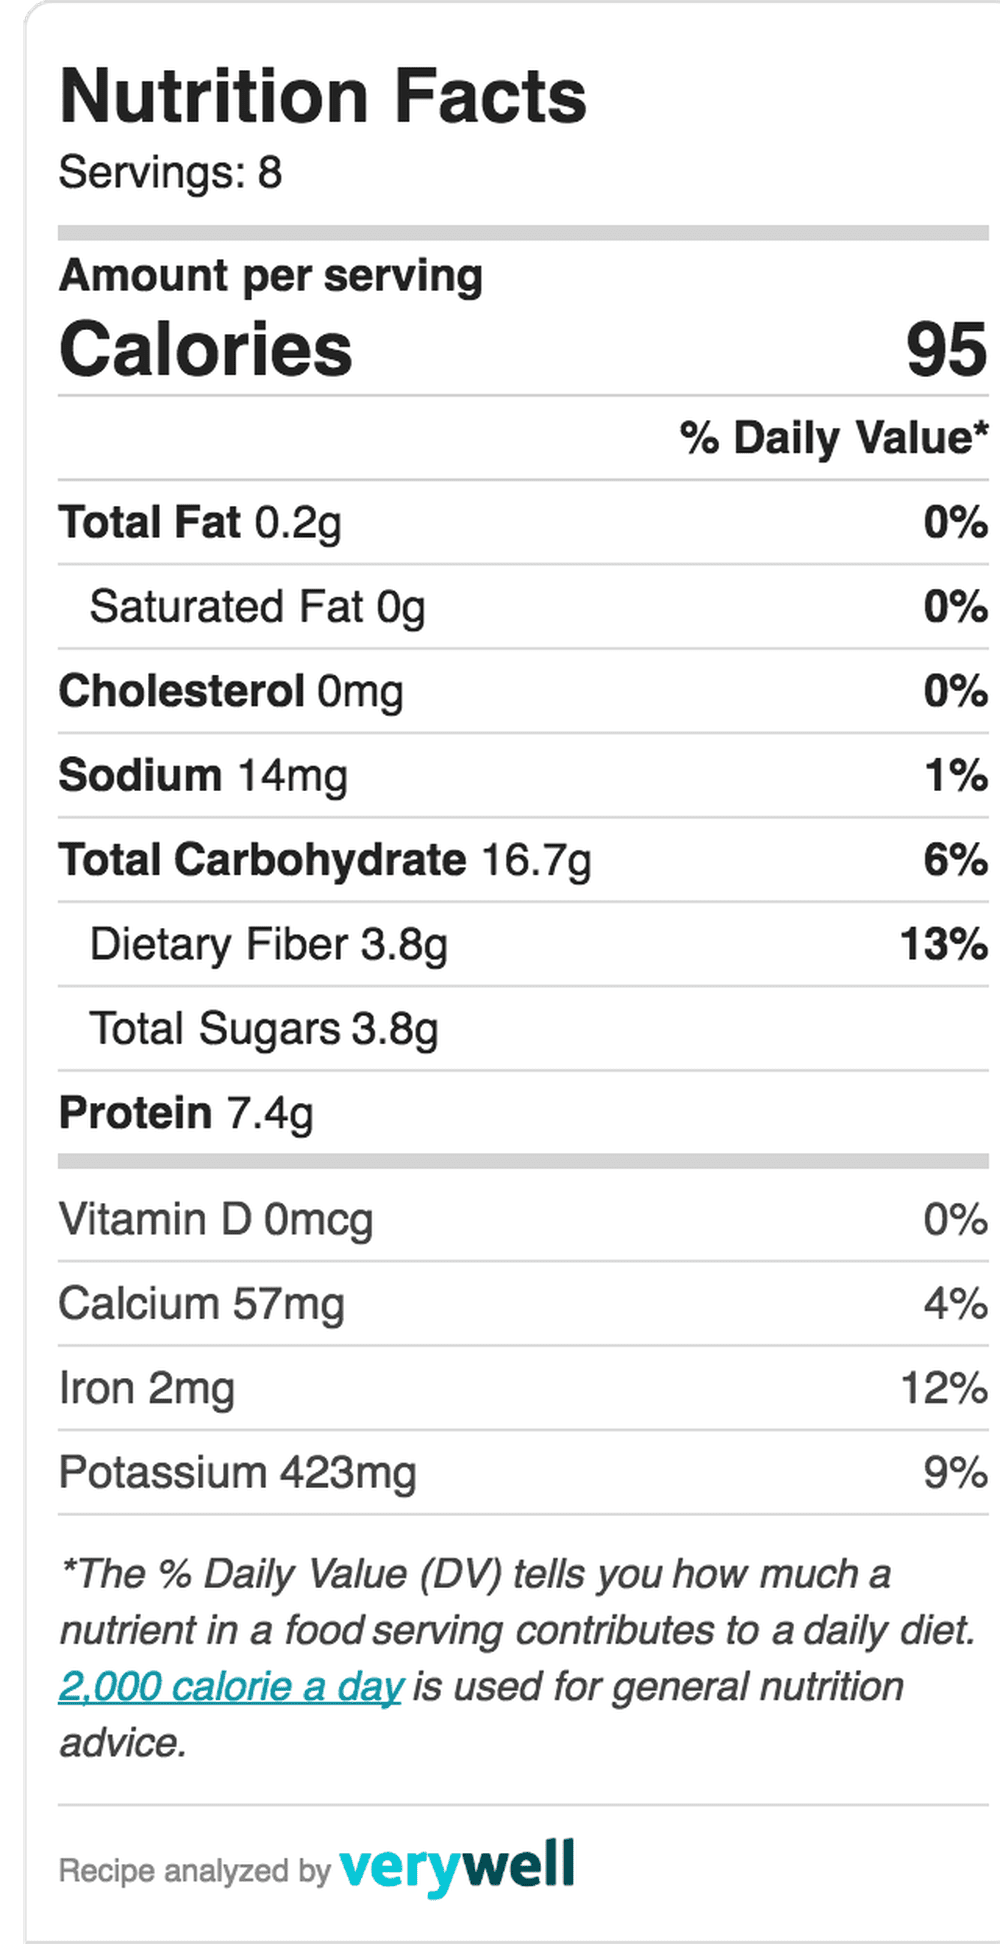Click the Recipe analyzed by text
Screen dimensions: 1000x1944
194,1871
